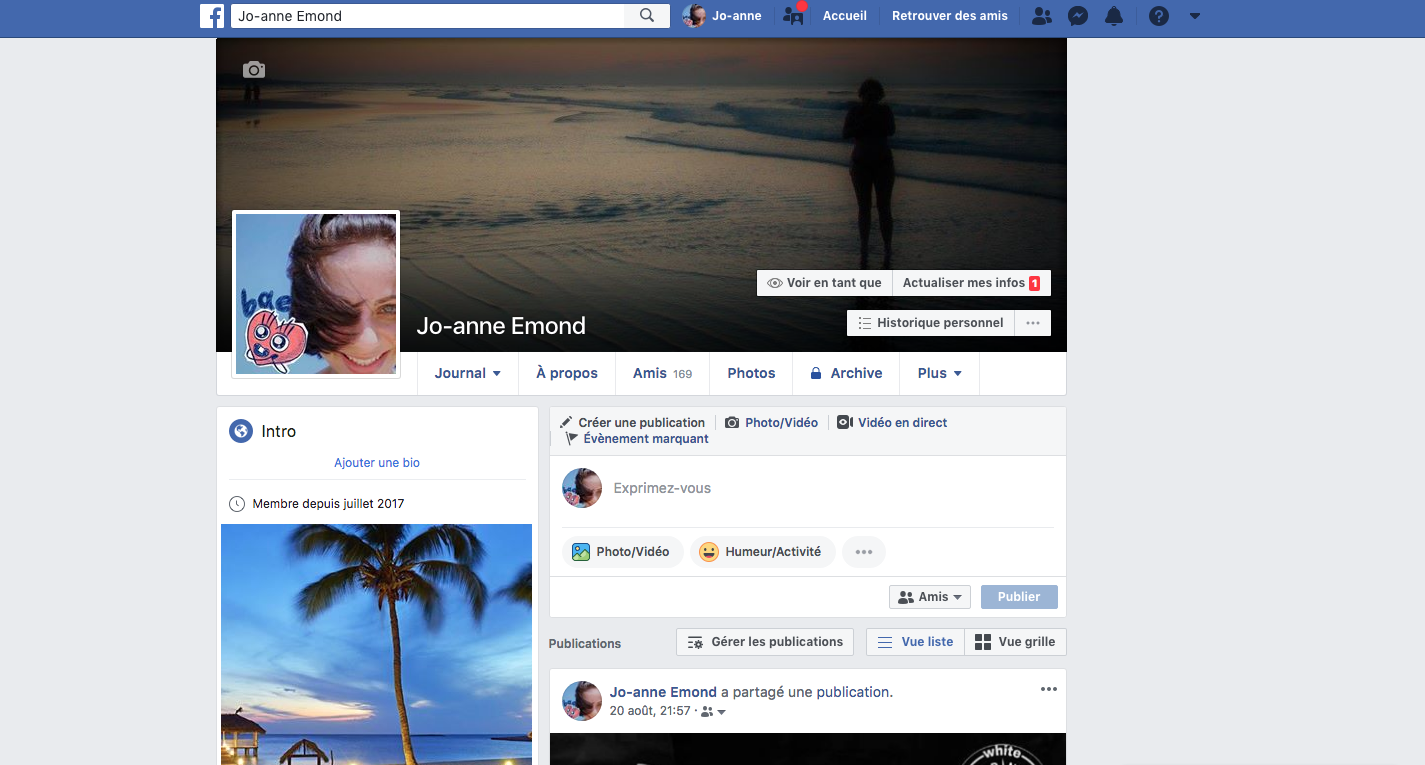Click the composer avatar picture
The image size is (1425, 765).
(x=582, y=488)
